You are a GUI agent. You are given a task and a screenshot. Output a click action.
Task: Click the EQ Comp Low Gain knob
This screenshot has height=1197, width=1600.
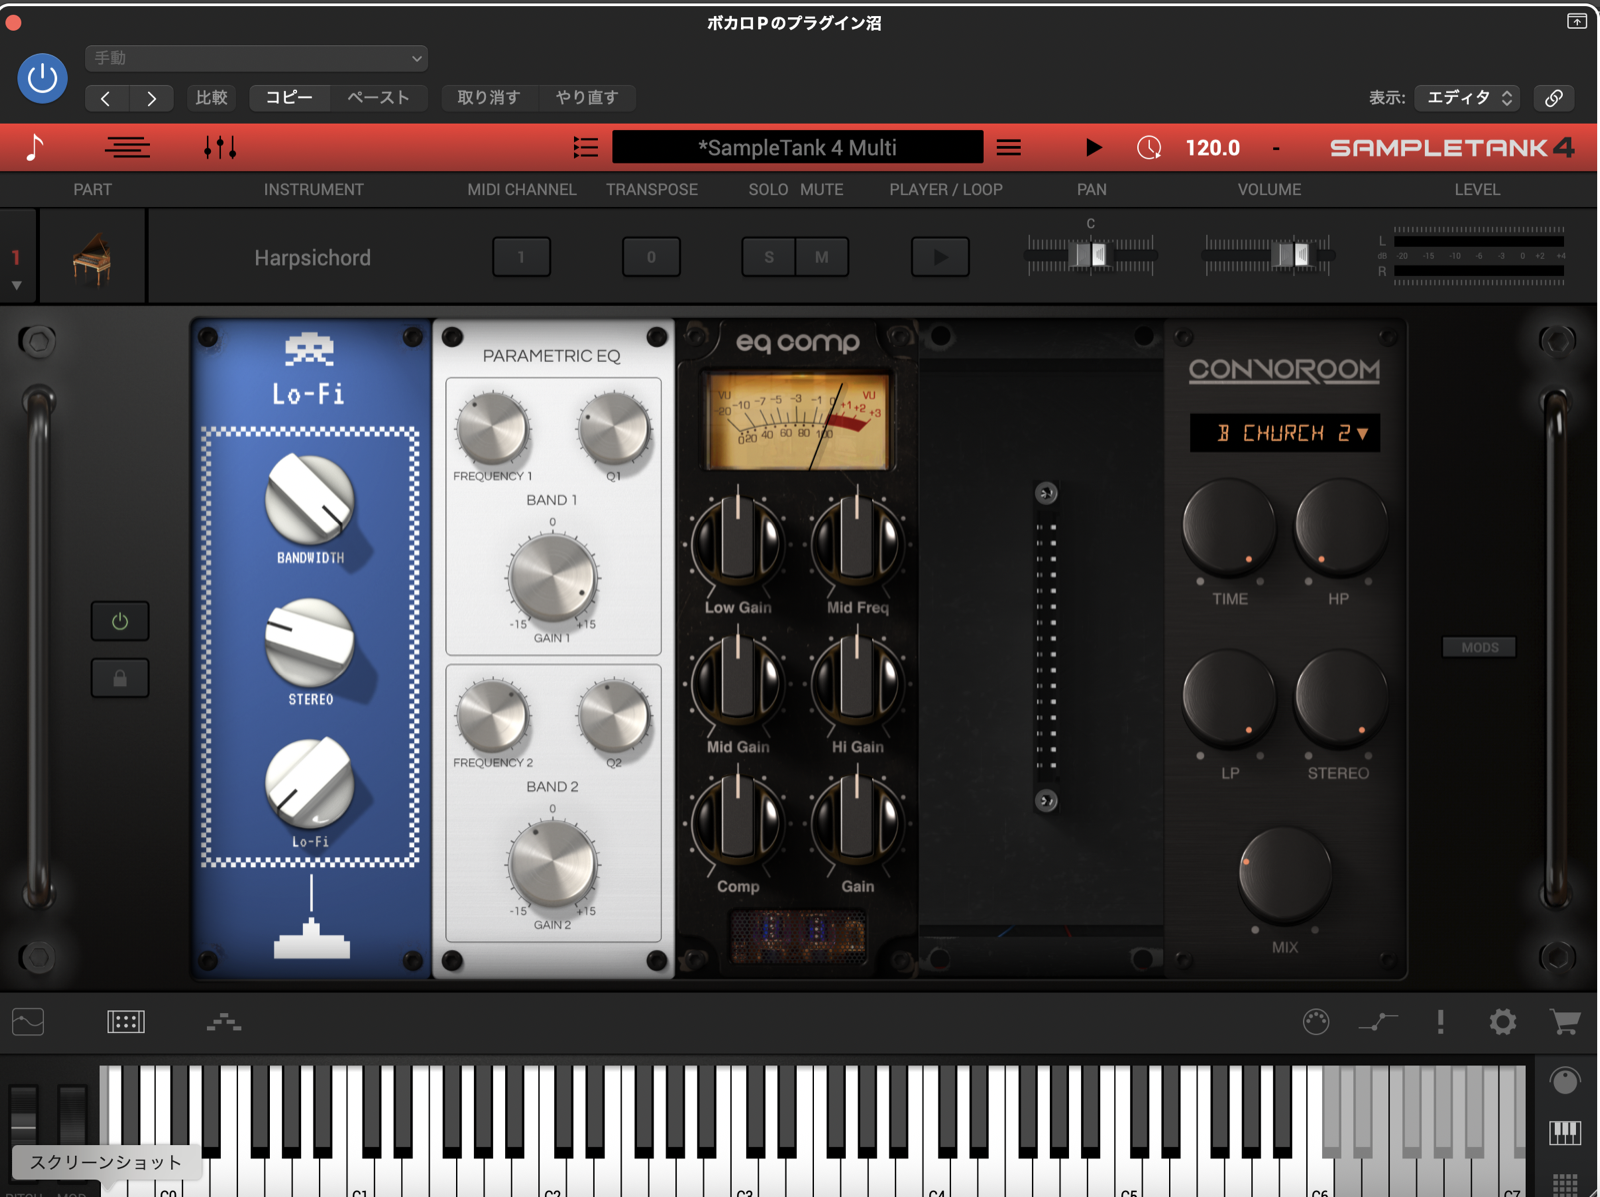pyautogui.click(x=738, y=544)
